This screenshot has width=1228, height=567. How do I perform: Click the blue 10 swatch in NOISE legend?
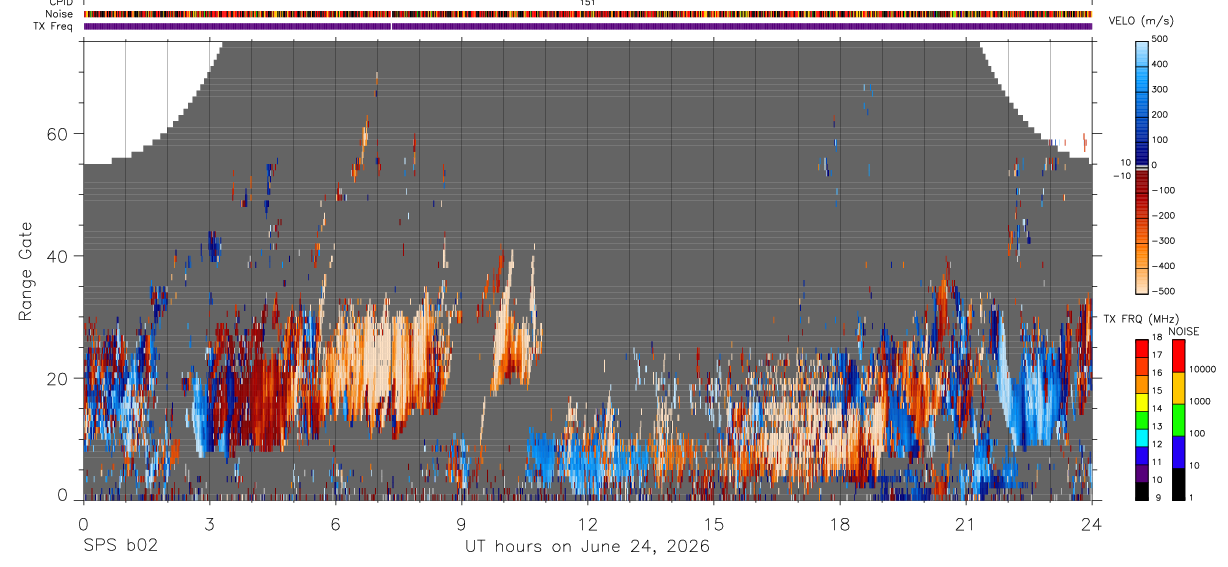click(1179, 452)
